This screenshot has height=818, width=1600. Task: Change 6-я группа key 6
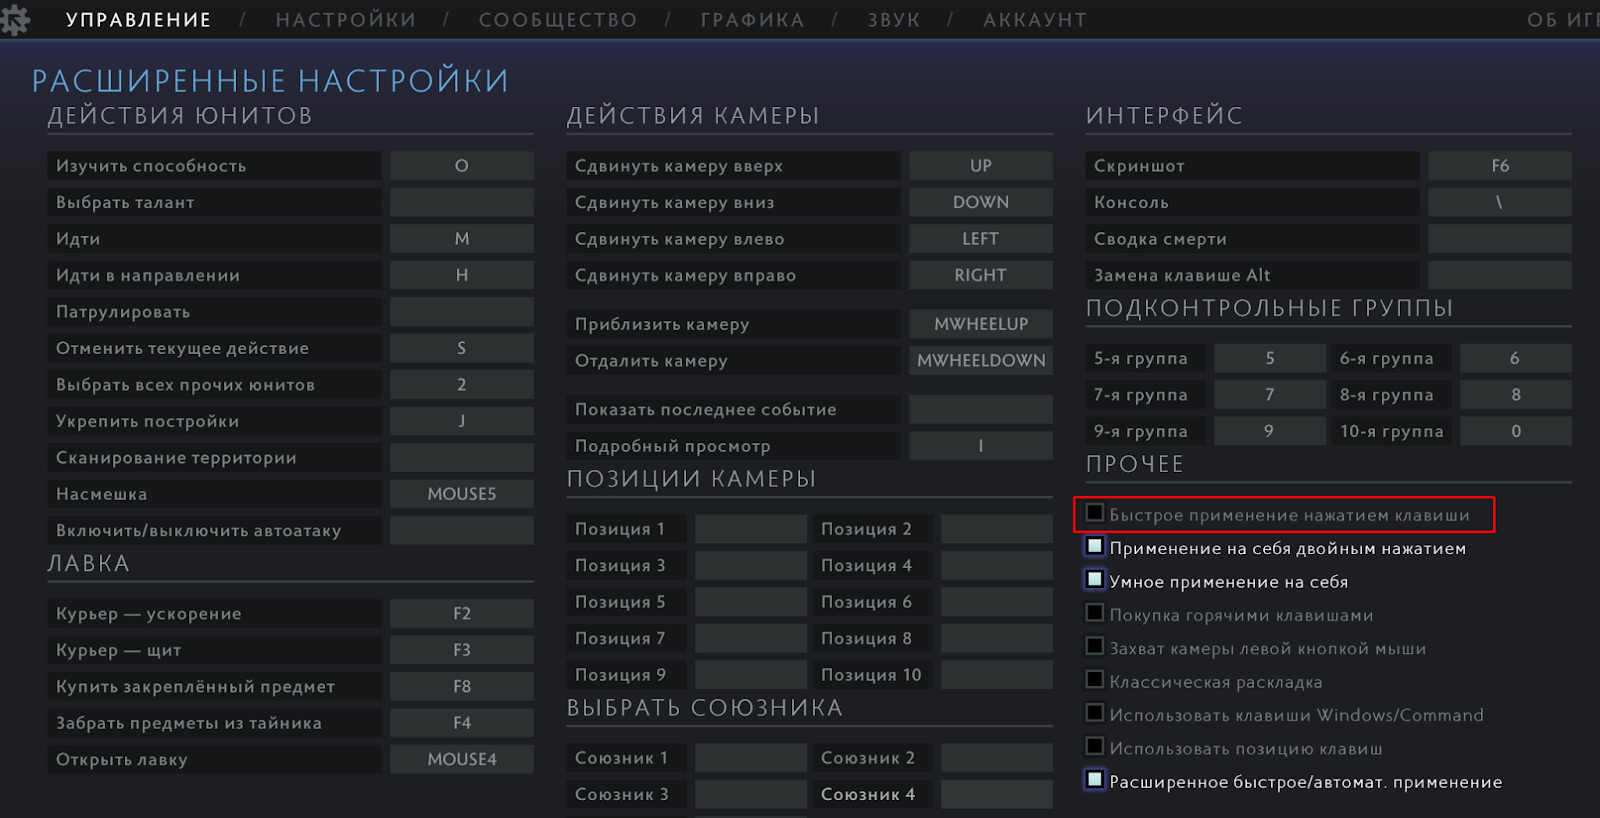tap(1516, 358)
